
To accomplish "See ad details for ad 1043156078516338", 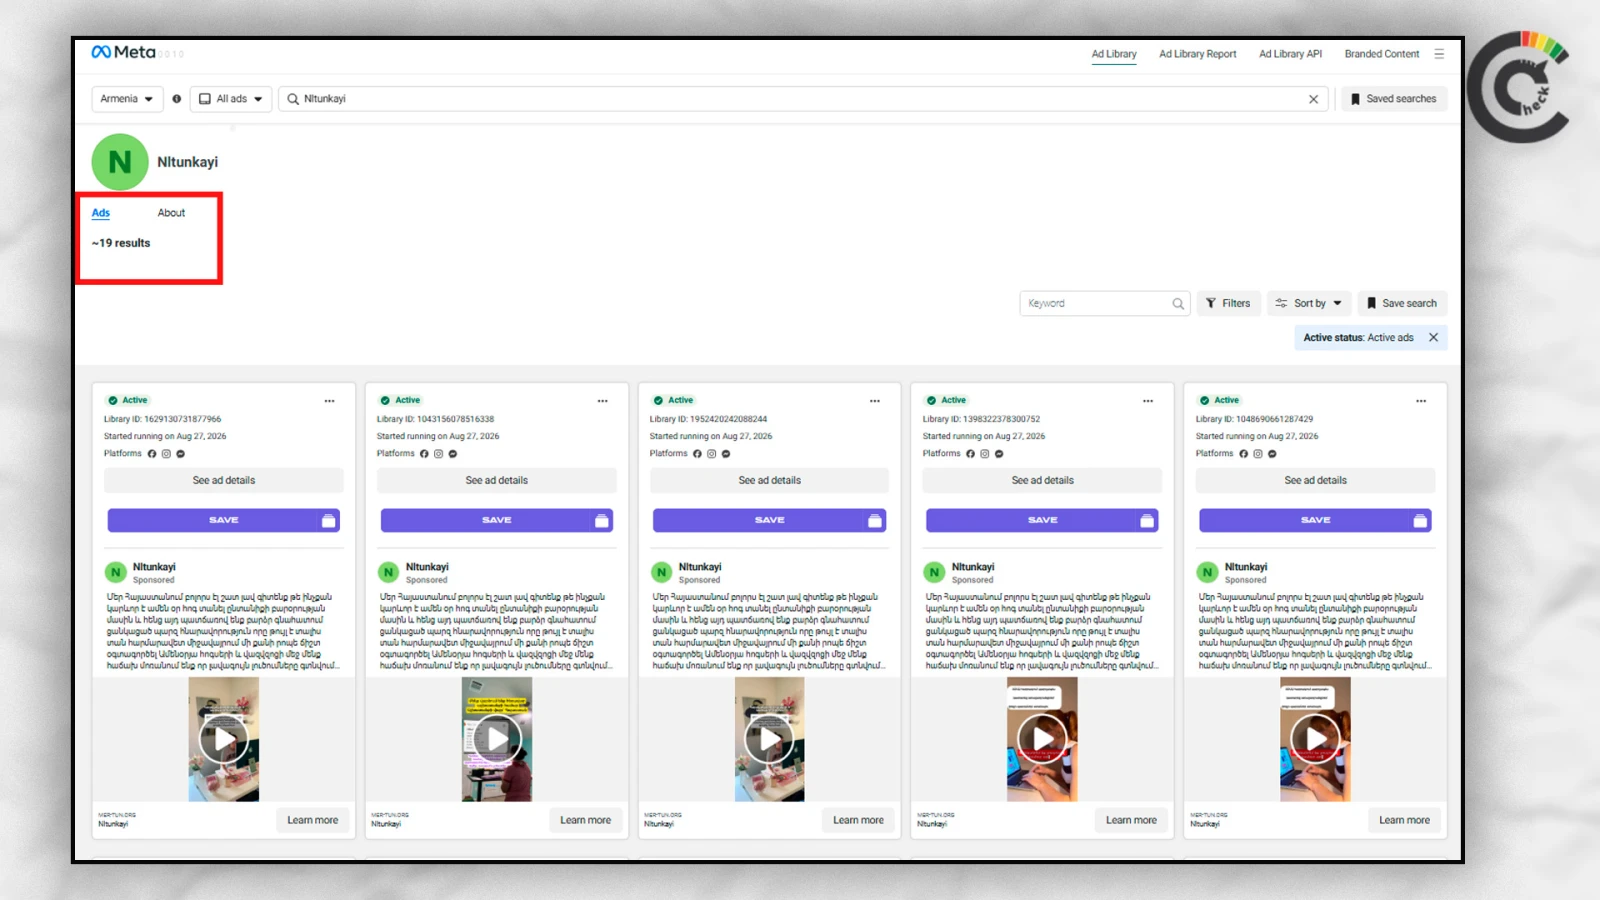I will (x=497, y=481).
